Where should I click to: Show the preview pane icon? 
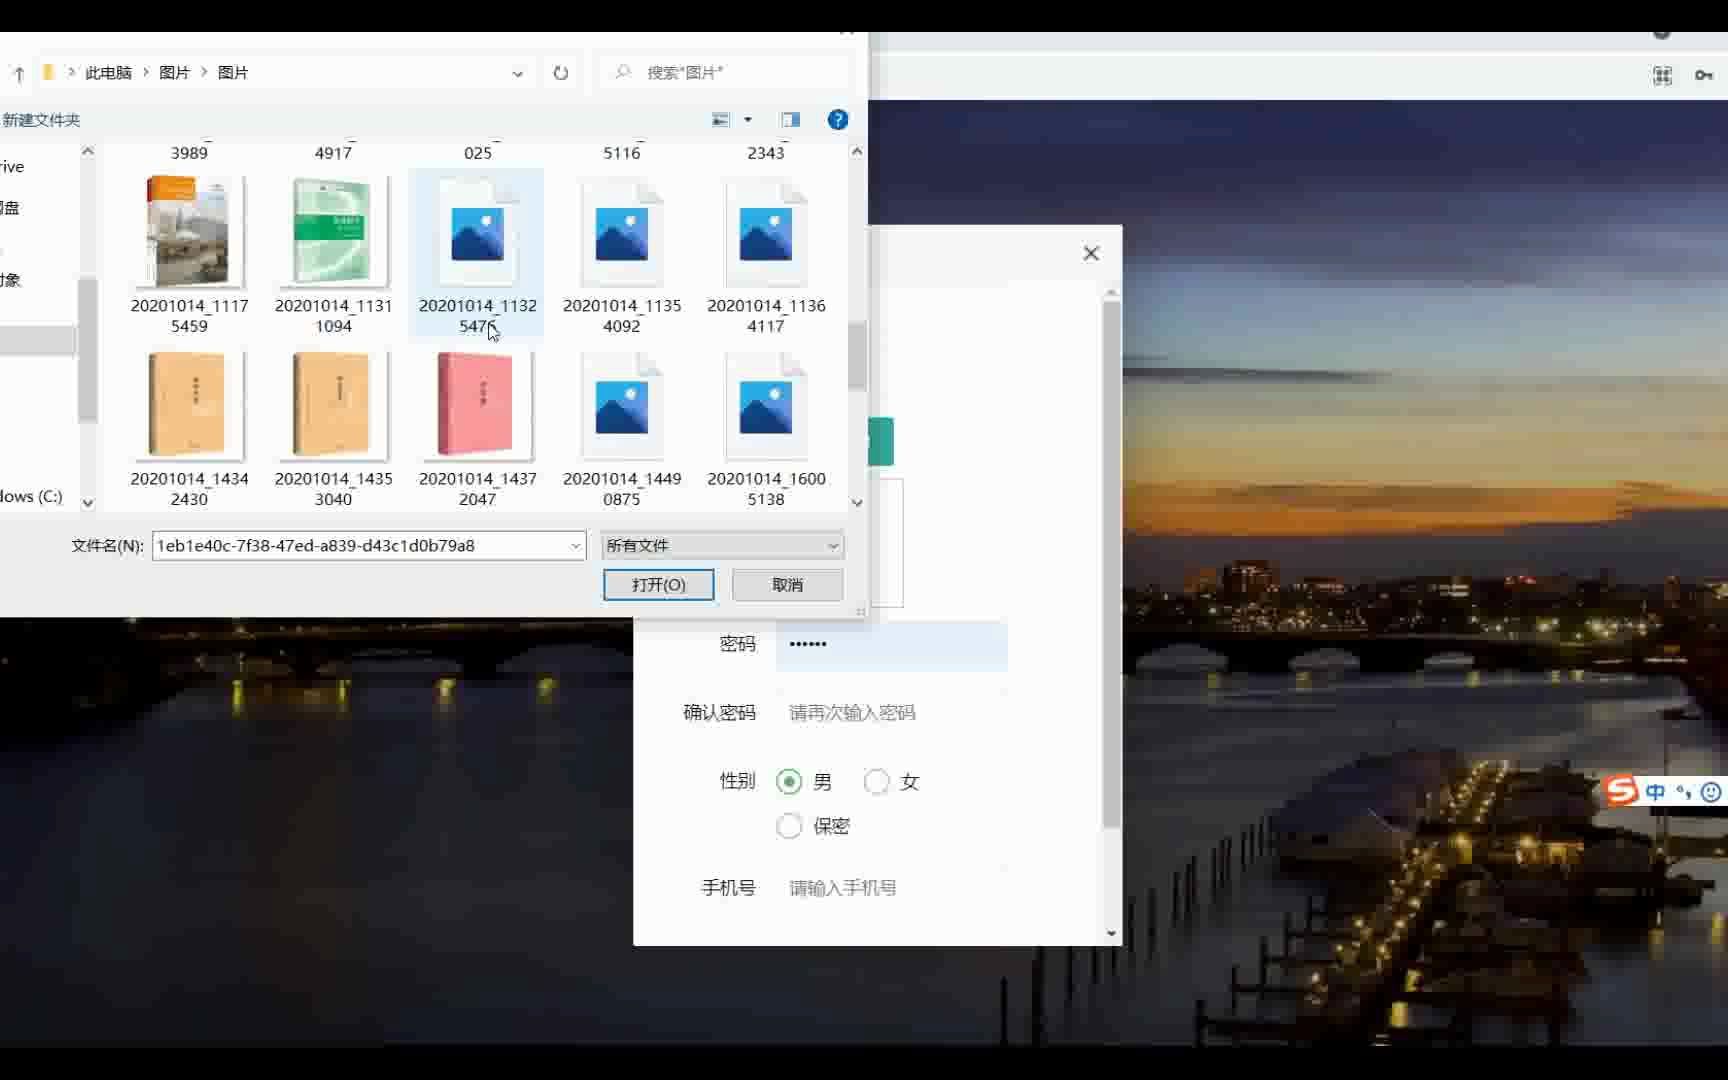coord(790,119)
